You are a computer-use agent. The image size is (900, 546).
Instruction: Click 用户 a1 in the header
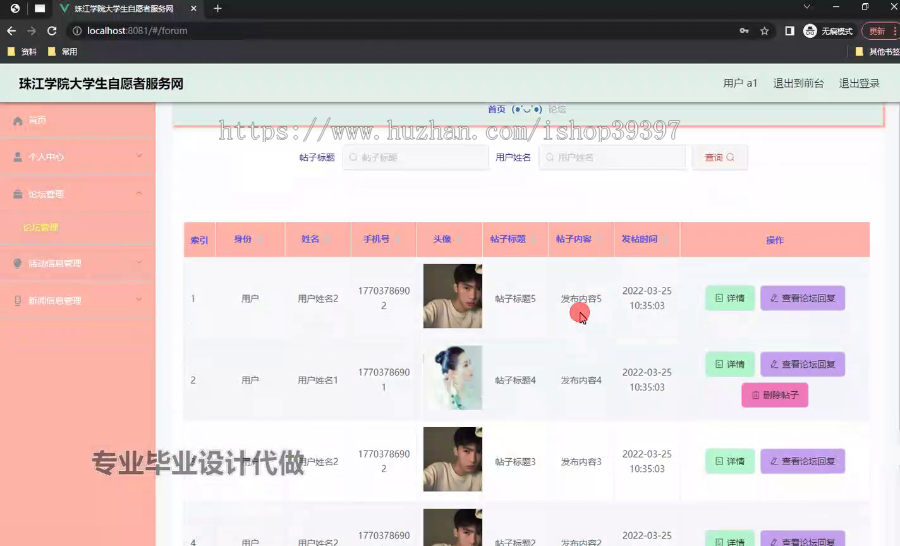(740, 84)
